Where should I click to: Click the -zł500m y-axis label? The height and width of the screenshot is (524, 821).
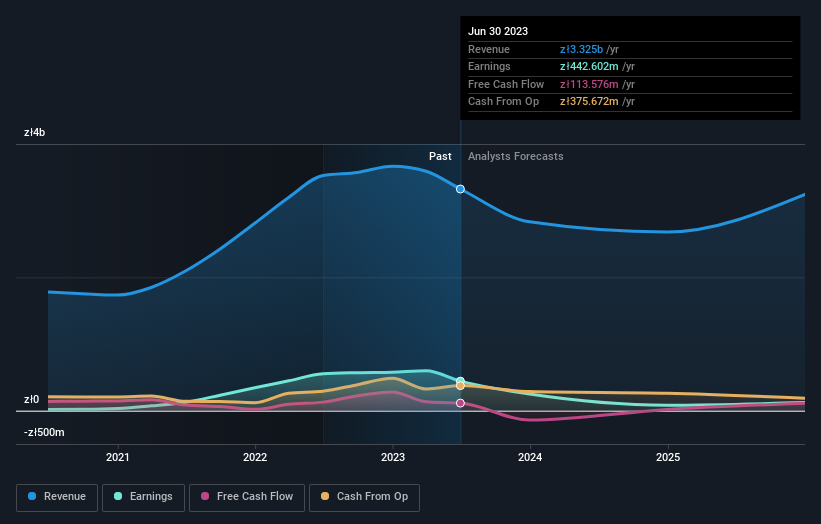(x=44, y=432)
